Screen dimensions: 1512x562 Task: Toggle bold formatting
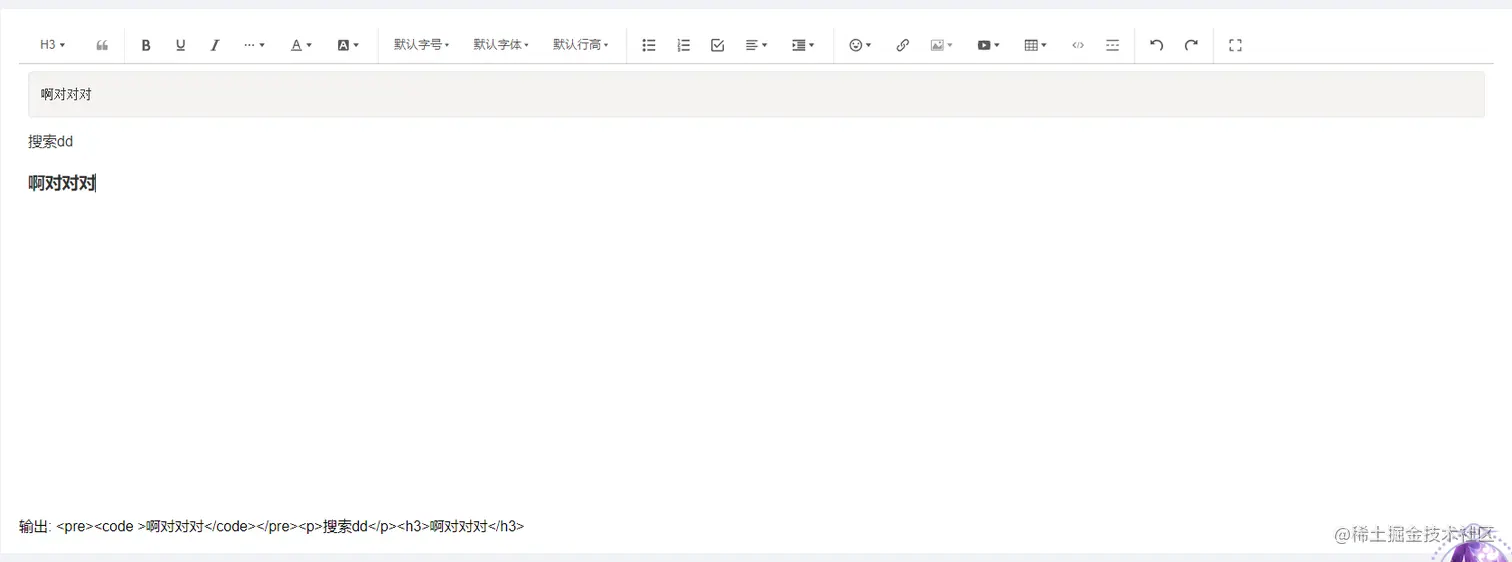(146, 45)
